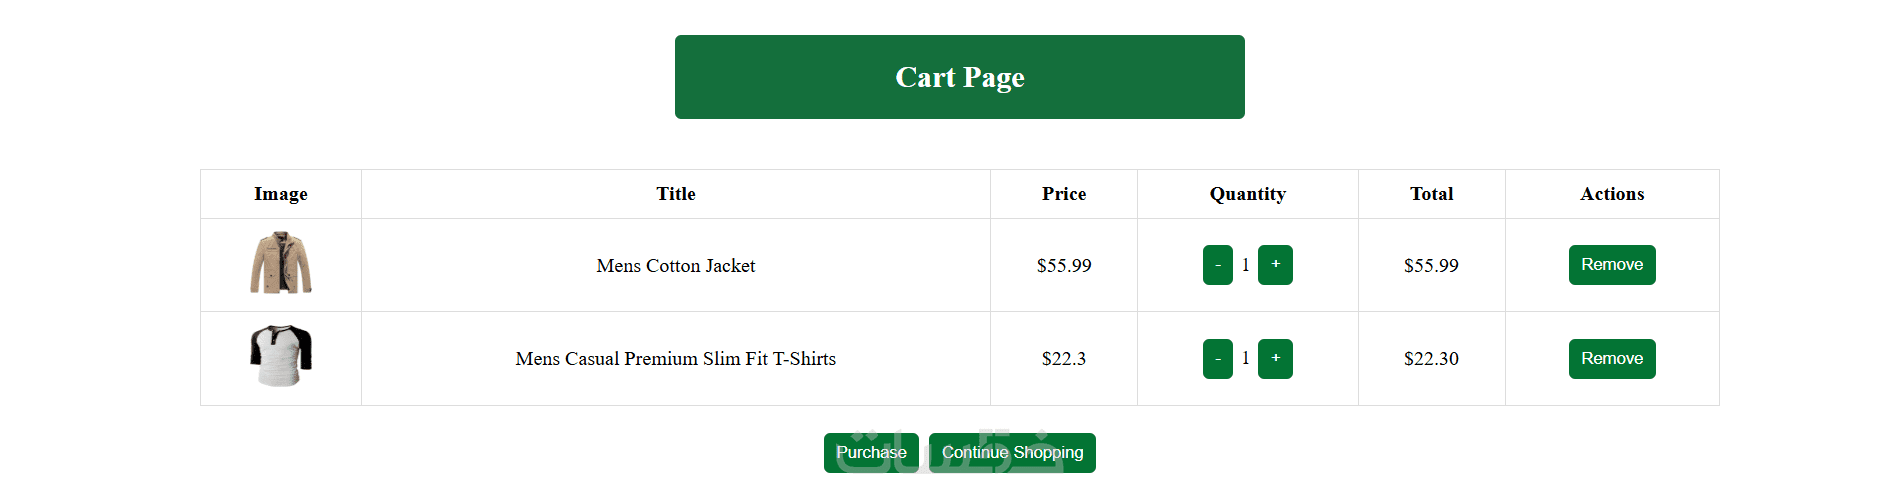
Task: Click the Price column header
Action: click(x=1063, y=194)
